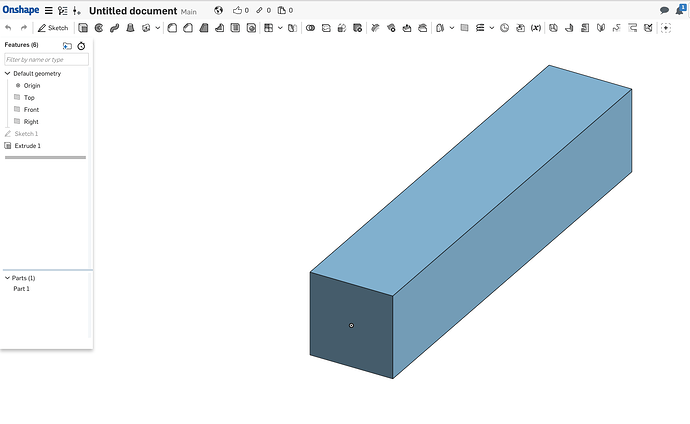Click the rollback bar under Extrude 1
Screen dimensions: 690x424
tap(45, 157)
